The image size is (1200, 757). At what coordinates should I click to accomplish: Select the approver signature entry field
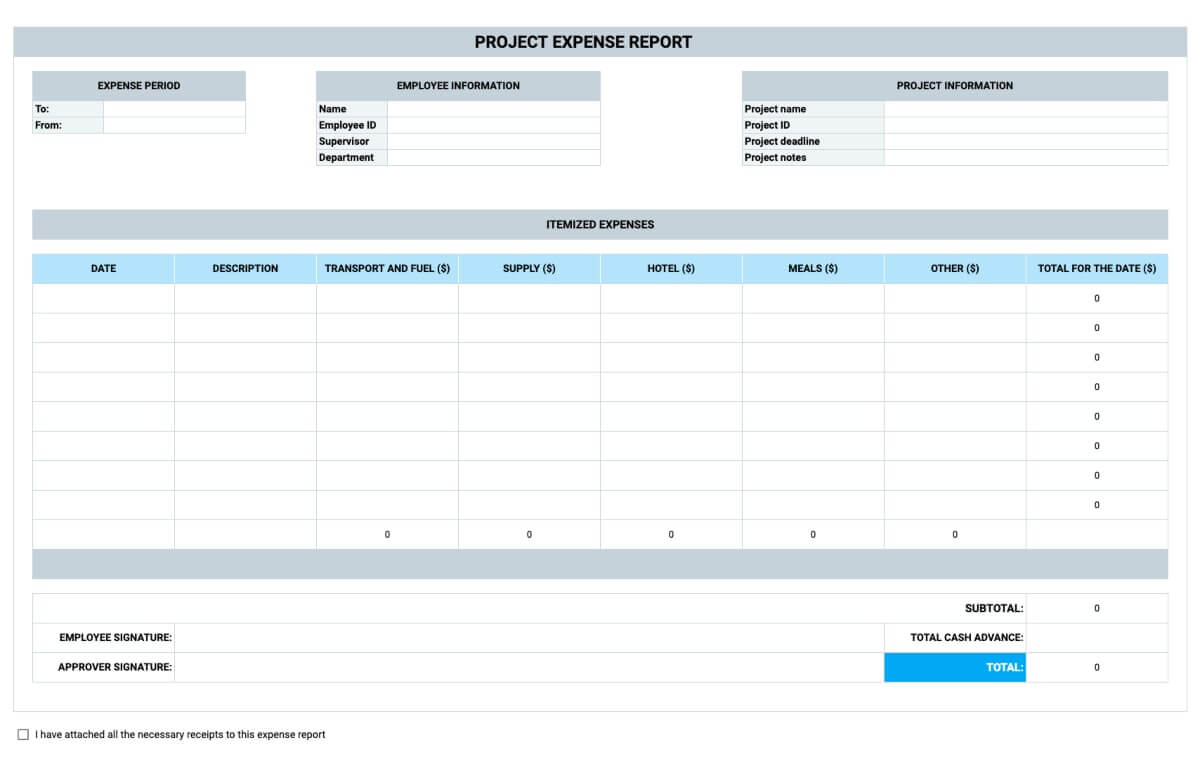point(530,668)
